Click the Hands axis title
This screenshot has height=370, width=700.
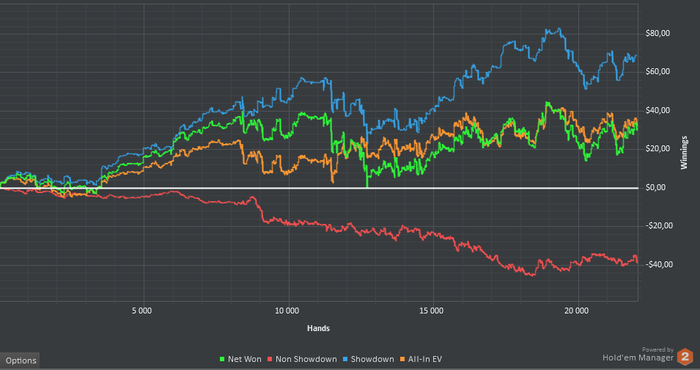coord(318,328)
